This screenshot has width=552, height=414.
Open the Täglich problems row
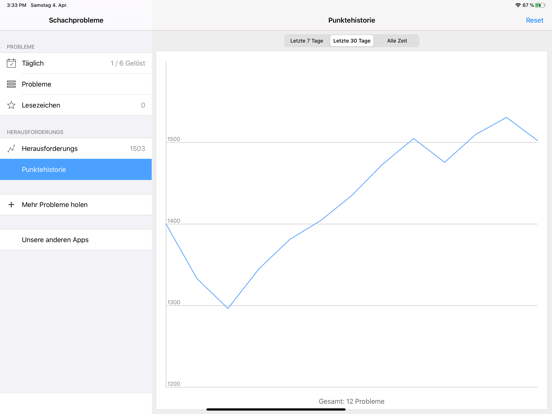tap(76, 63)
